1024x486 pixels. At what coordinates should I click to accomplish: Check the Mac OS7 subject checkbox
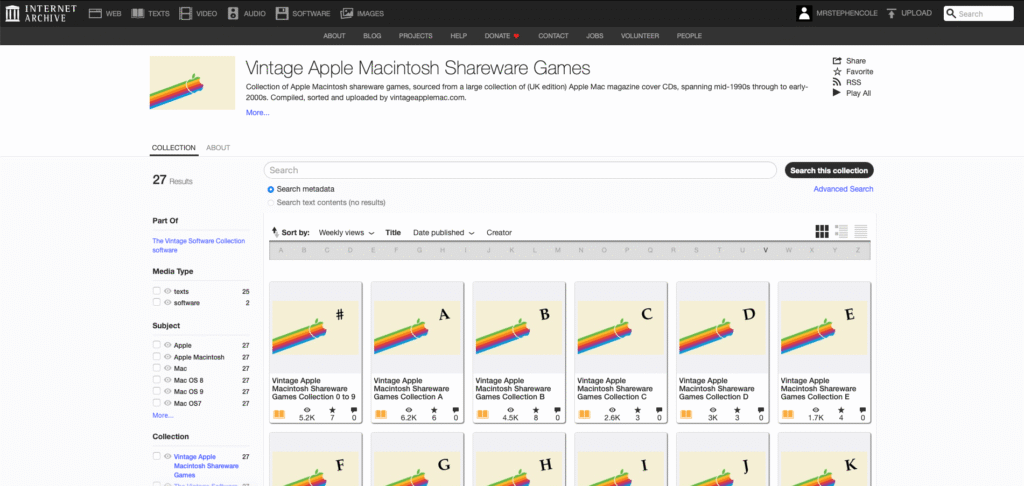pyautogui.click(x=157, y=403)
